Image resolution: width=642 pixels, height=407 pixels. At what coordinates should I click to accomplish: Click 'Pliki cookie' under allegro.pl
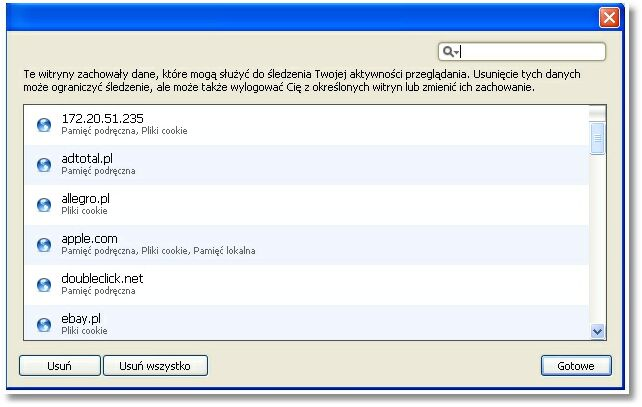pos(84,211)
